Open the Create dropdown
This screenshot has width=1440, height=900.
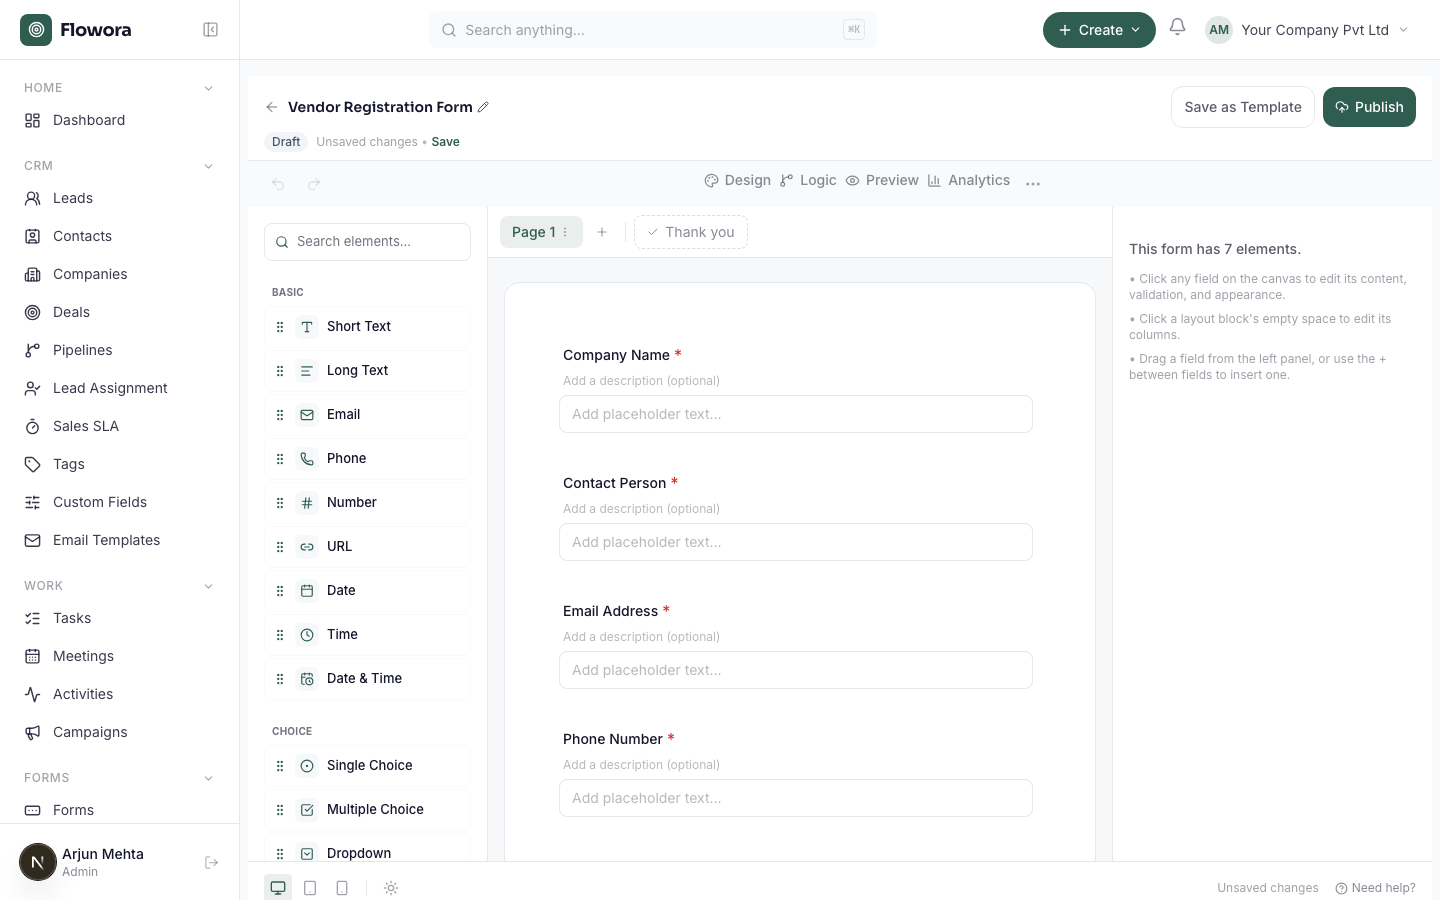pos(1099,30)
